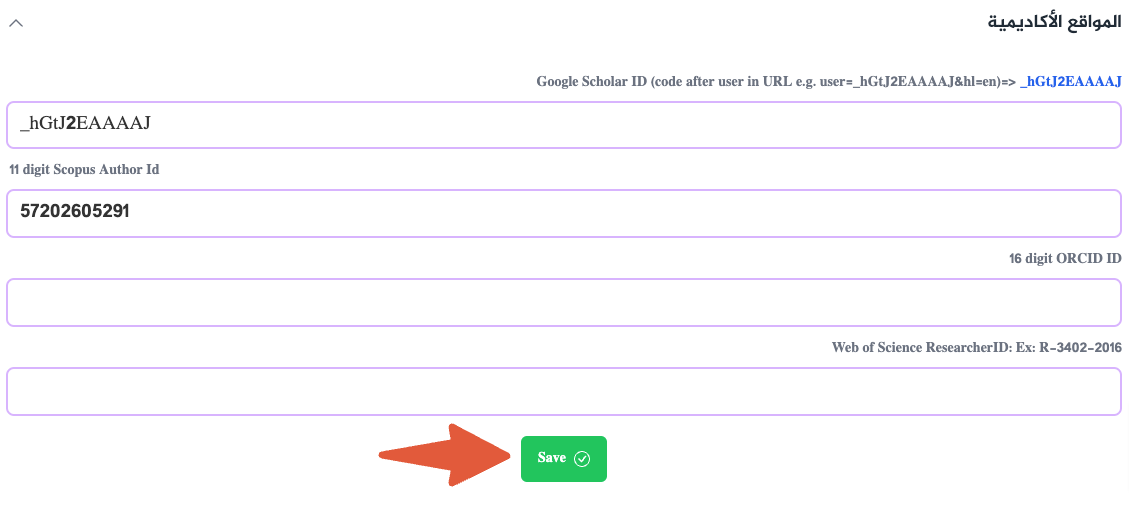This screenshot has height=510, width=1129.
Task: Click the red arrow pointing to Save
Action: (440, 456)
